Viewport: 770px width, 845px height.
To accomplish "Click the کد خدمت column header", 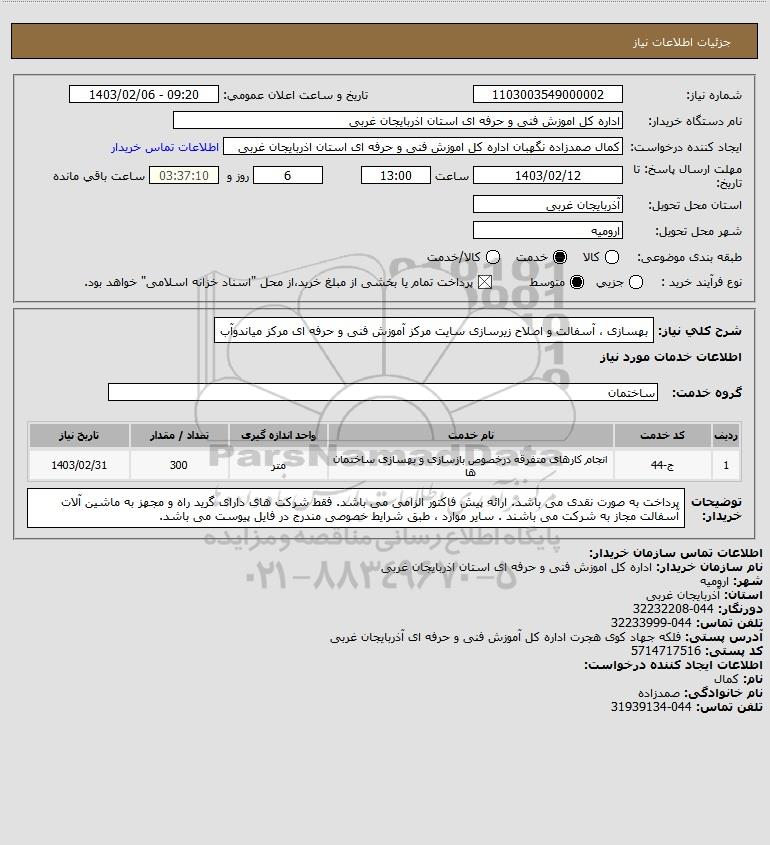I will coord(662,435).
